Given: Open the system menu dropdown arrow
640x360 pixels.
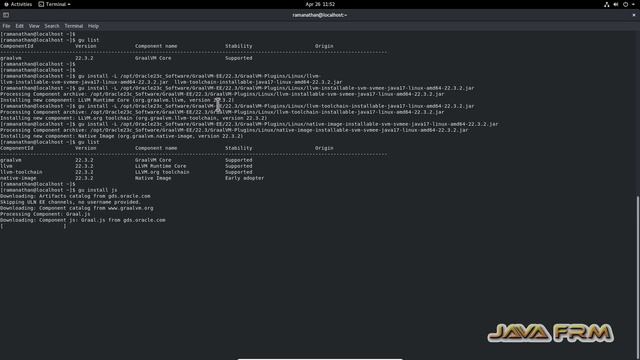Looking at the screenshot, I should tap(633, 4).
